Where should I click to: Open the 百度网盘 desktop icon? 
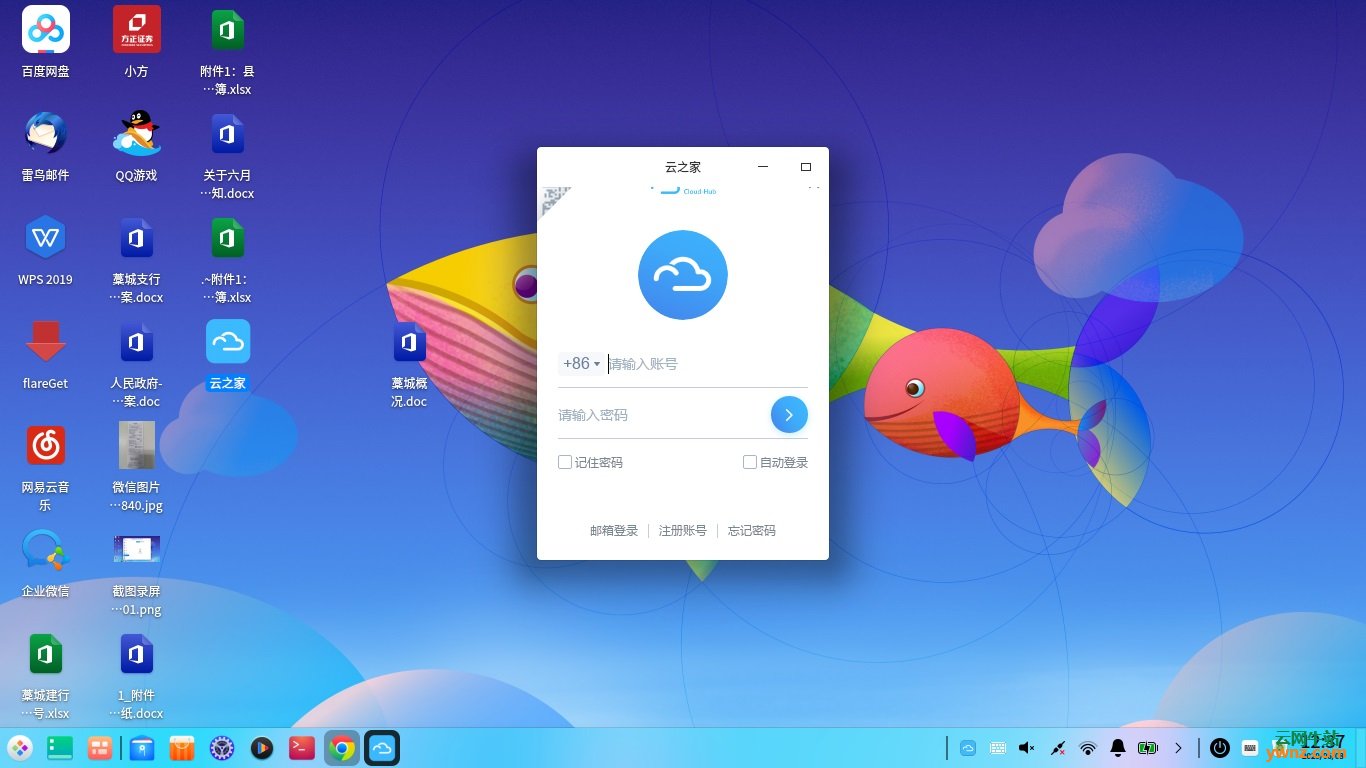[x=46, y=42]
